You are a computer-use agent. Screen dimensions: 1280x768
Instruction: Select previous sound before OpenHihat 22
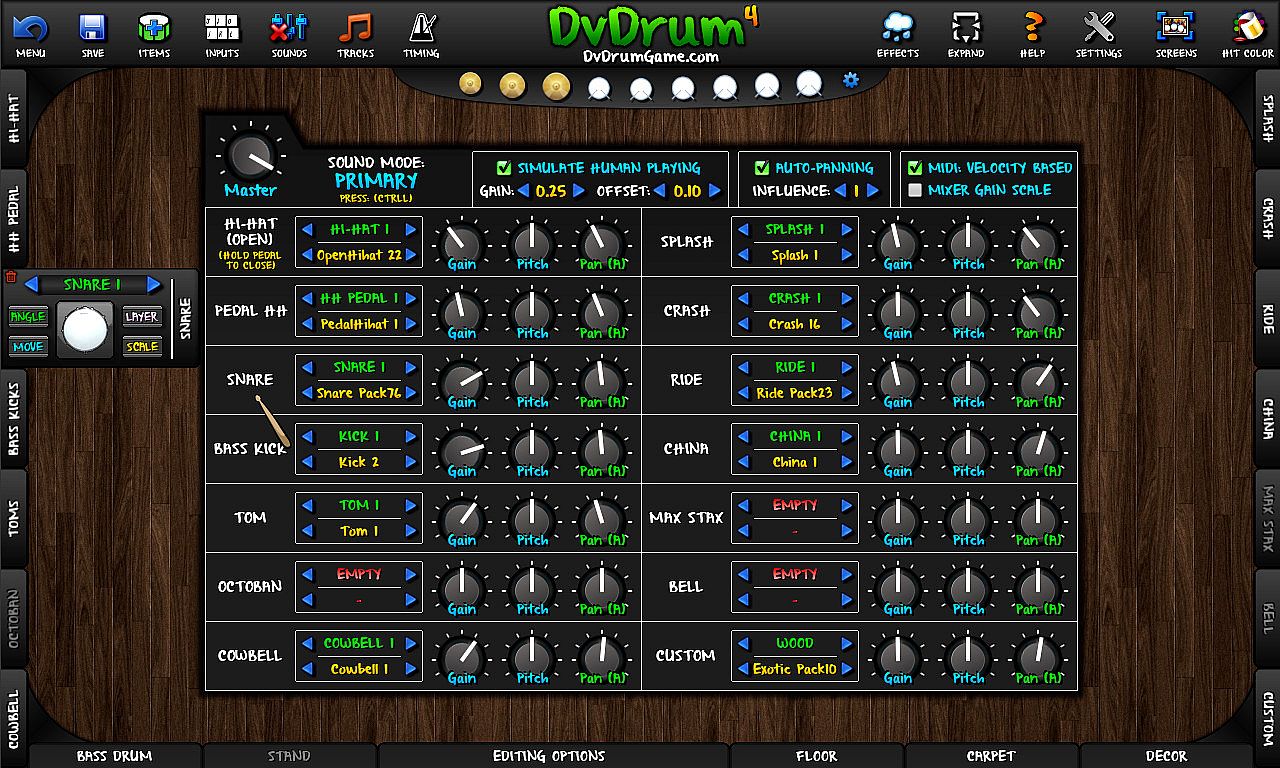(308, 255)
